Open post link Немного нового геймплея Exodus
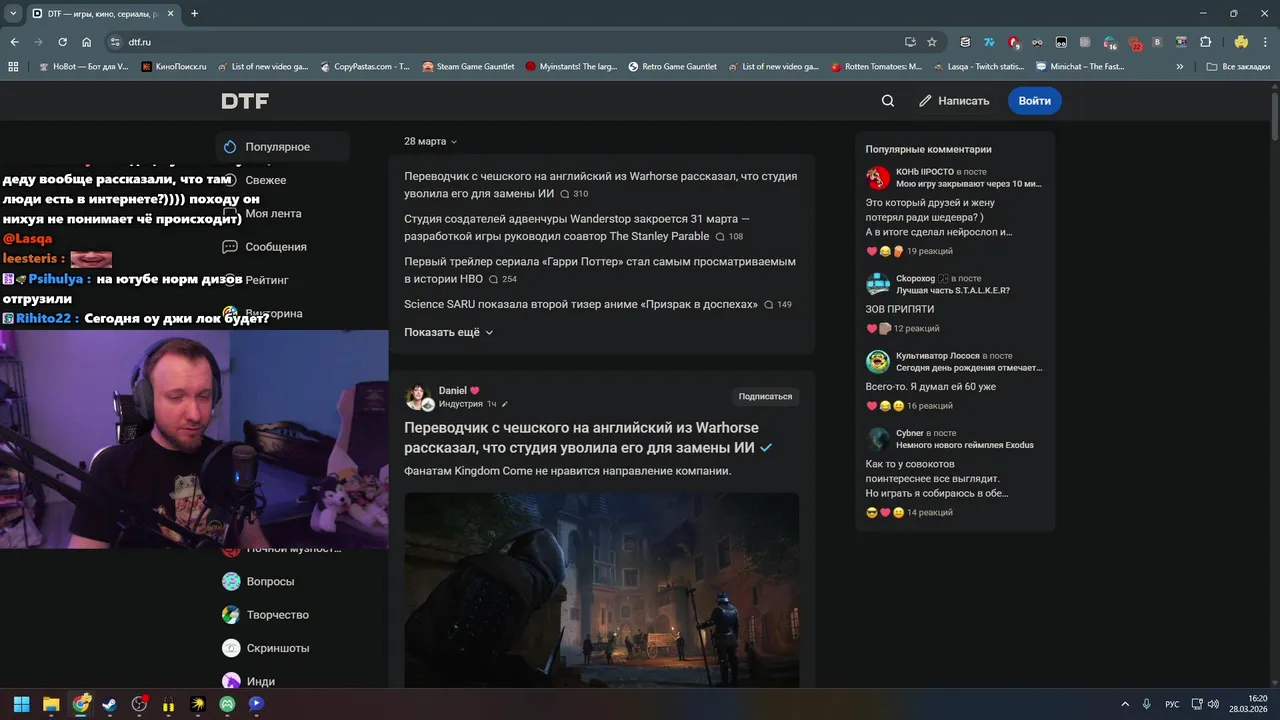This screenshot has height=720, width=1280. point(965,445)
